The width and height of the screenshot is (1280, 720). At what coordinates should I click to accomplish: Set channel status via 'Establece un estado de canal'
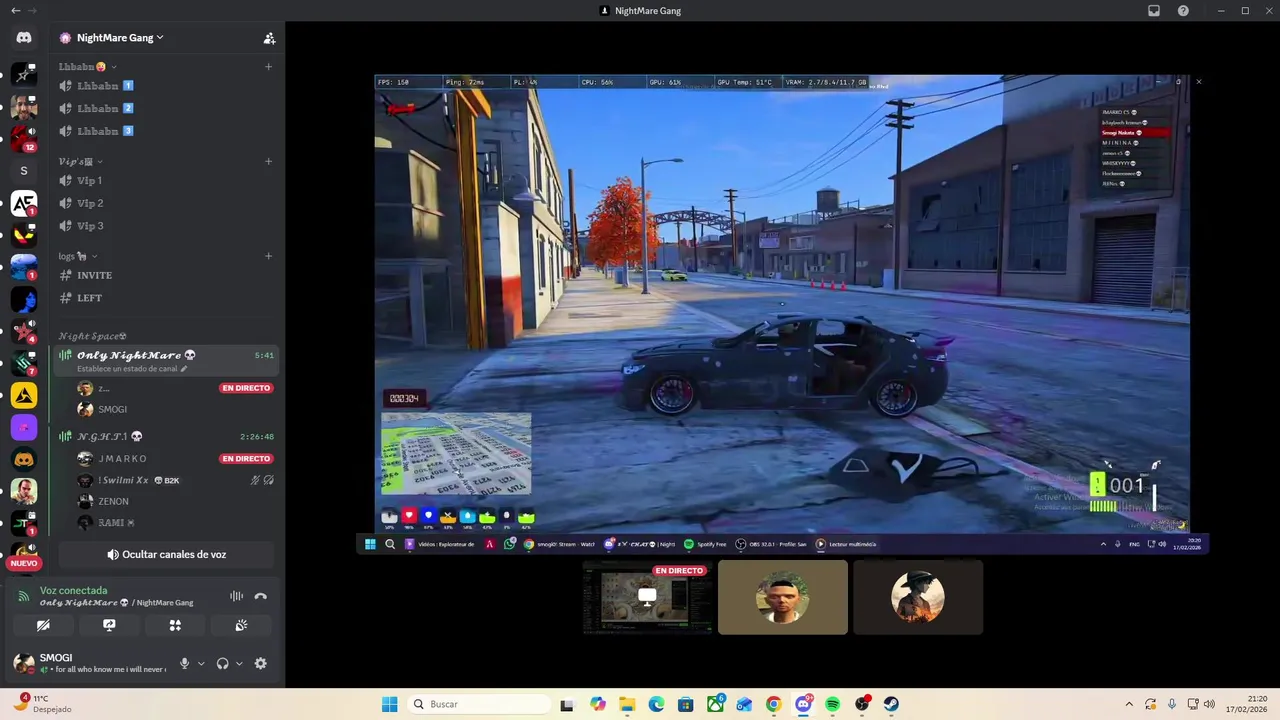[x=132, y=369]
